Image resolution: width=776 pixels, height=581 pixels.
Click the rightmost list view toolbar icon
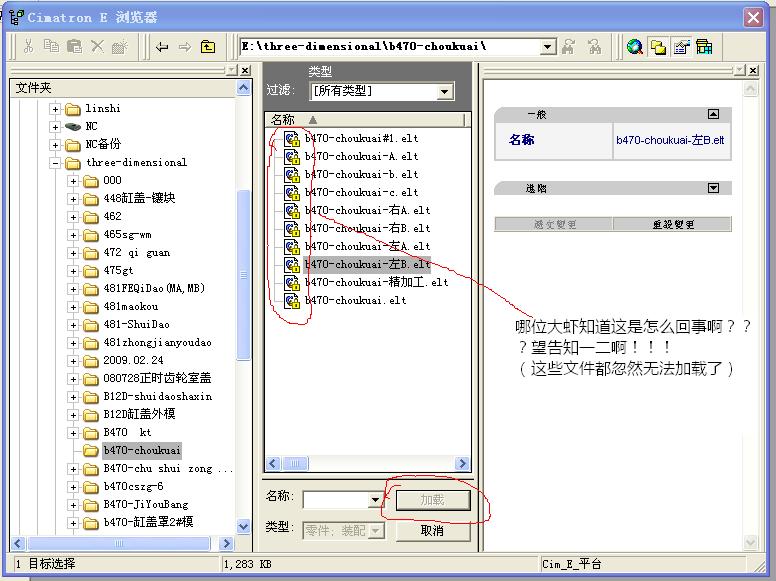point(704,47)
